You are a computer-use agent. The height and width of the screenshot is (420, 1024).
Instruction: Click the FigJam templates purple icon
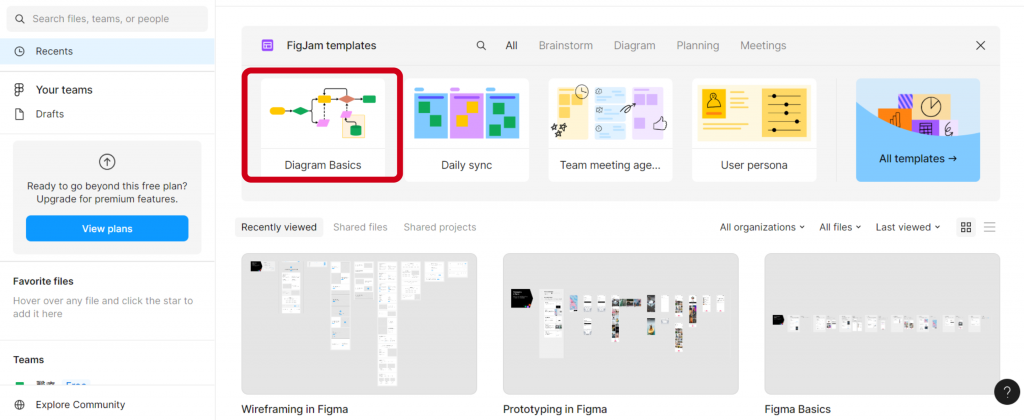[267, 45]
